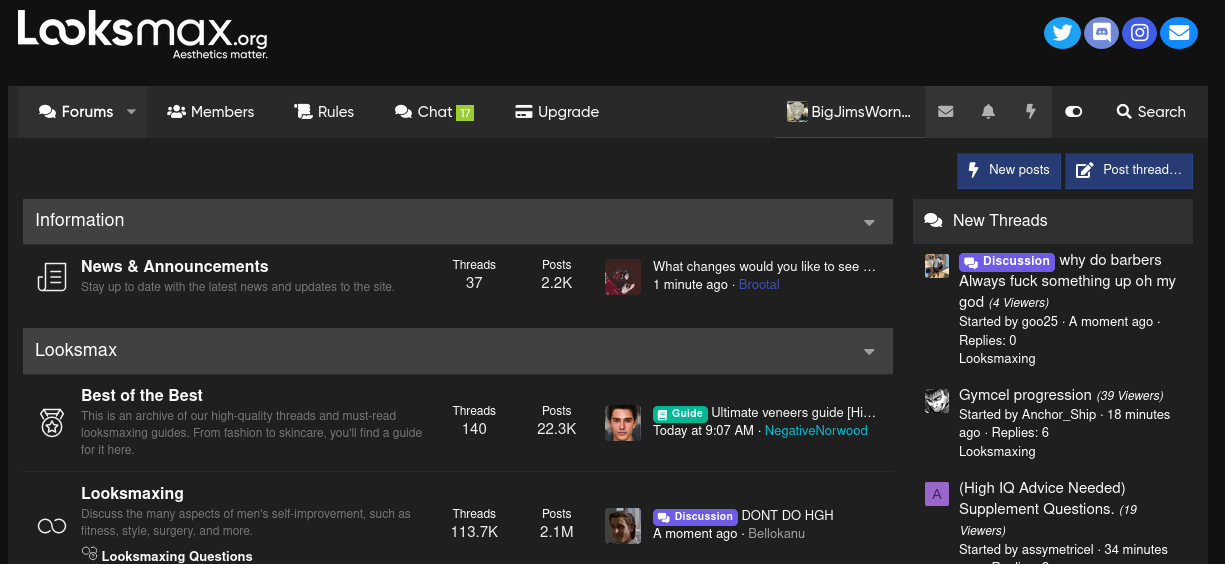Open the 'why do barbers' thread
Viewport: 1225px width, 564px height.
coord(1067,281)
